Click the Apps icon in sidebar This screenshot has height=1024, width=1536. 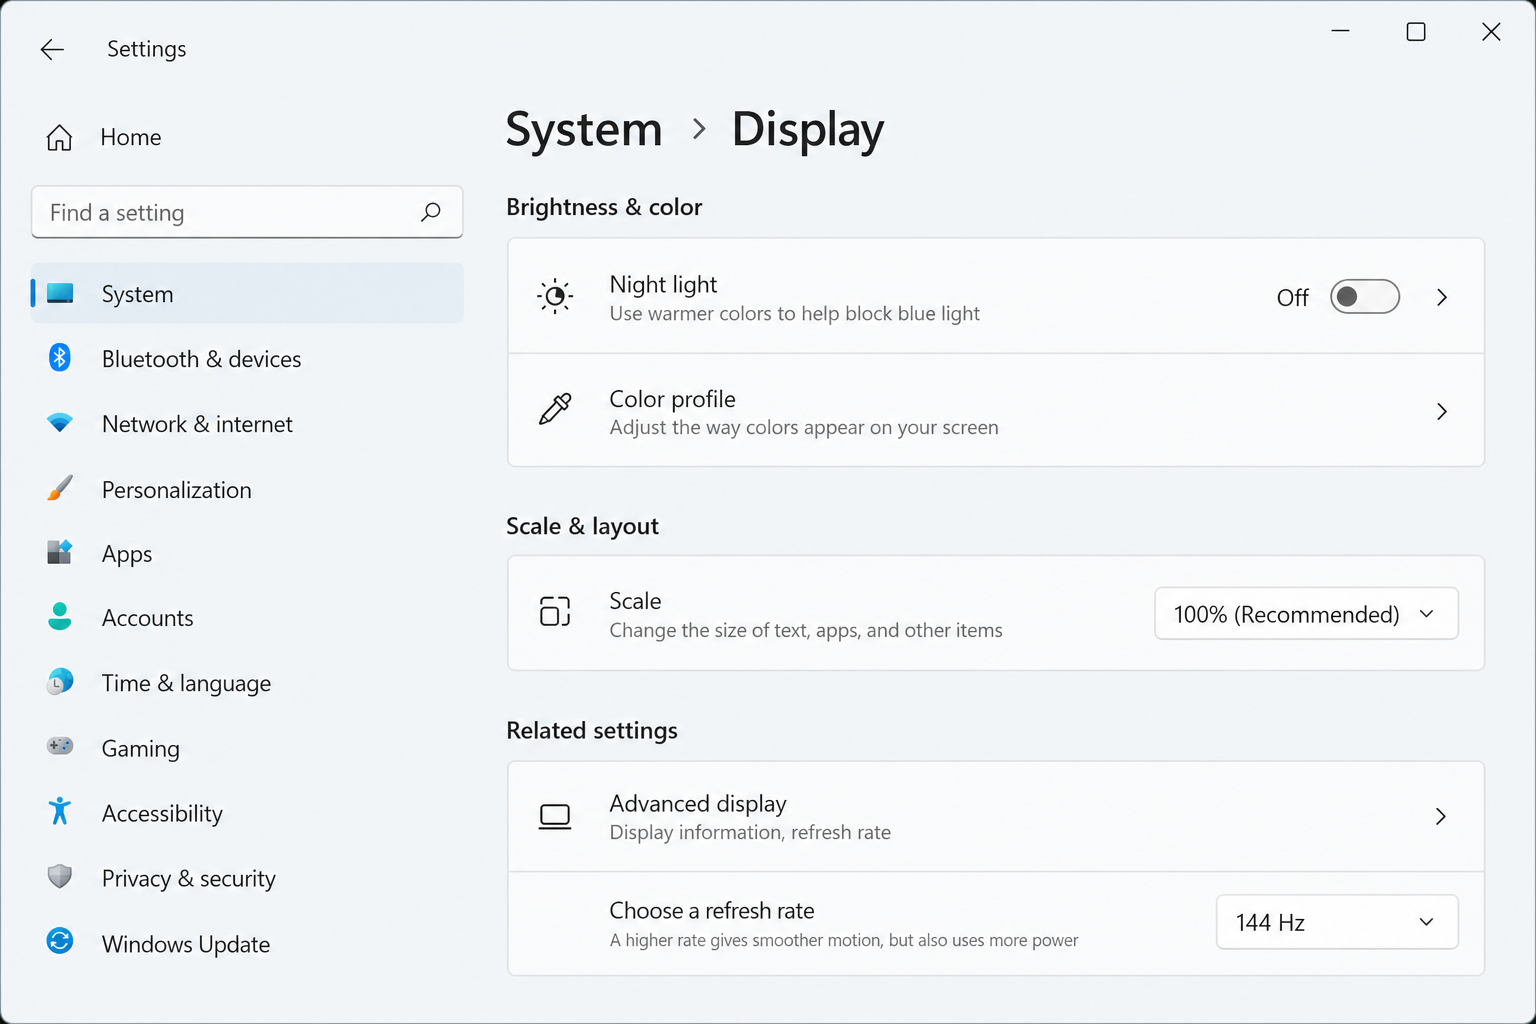coord(60,553)
